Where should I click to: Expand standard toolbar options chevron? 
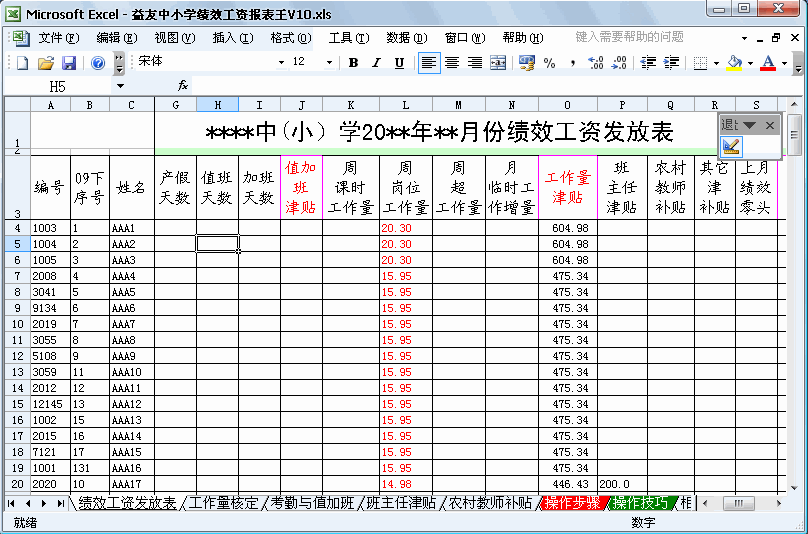click(119, 63)
